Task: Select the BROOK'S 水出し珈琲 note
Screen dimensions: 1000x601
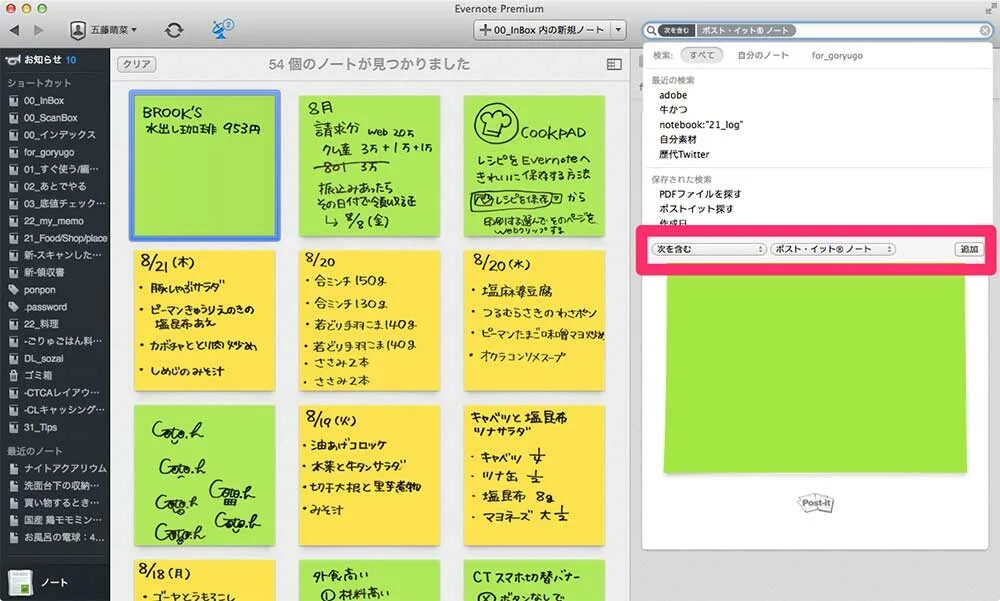Action: tap(205, 166)
